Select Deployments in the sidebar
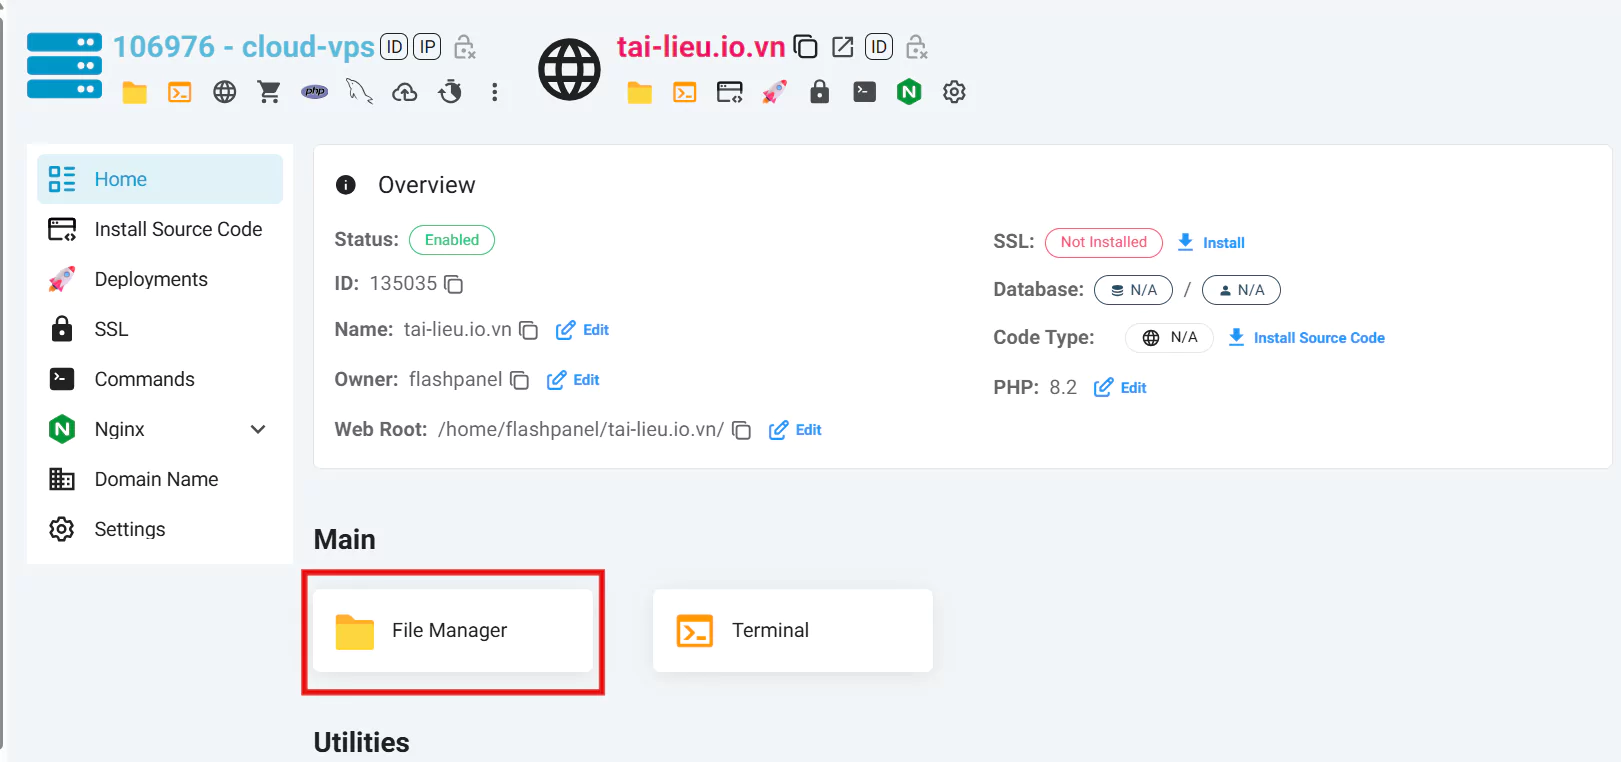Viewport: 1621px width, 762px height. (151, 279)
